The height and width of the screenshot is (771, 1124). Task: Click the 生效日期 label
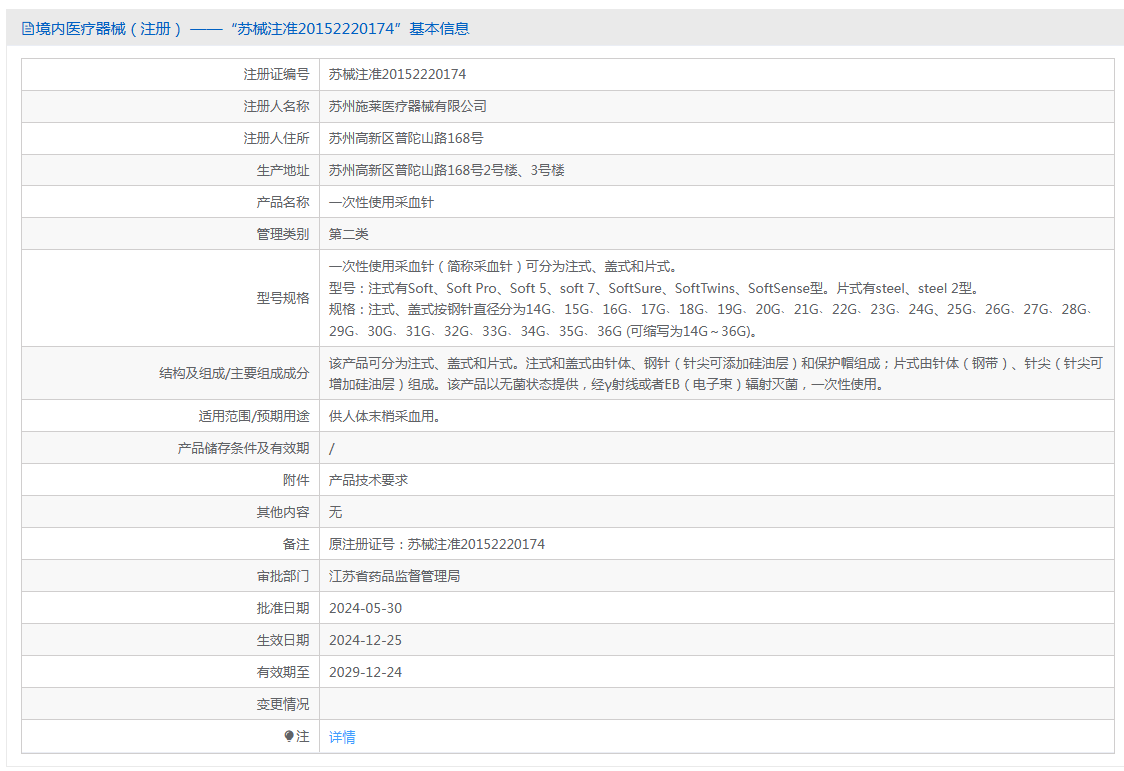tap(282, 641)
